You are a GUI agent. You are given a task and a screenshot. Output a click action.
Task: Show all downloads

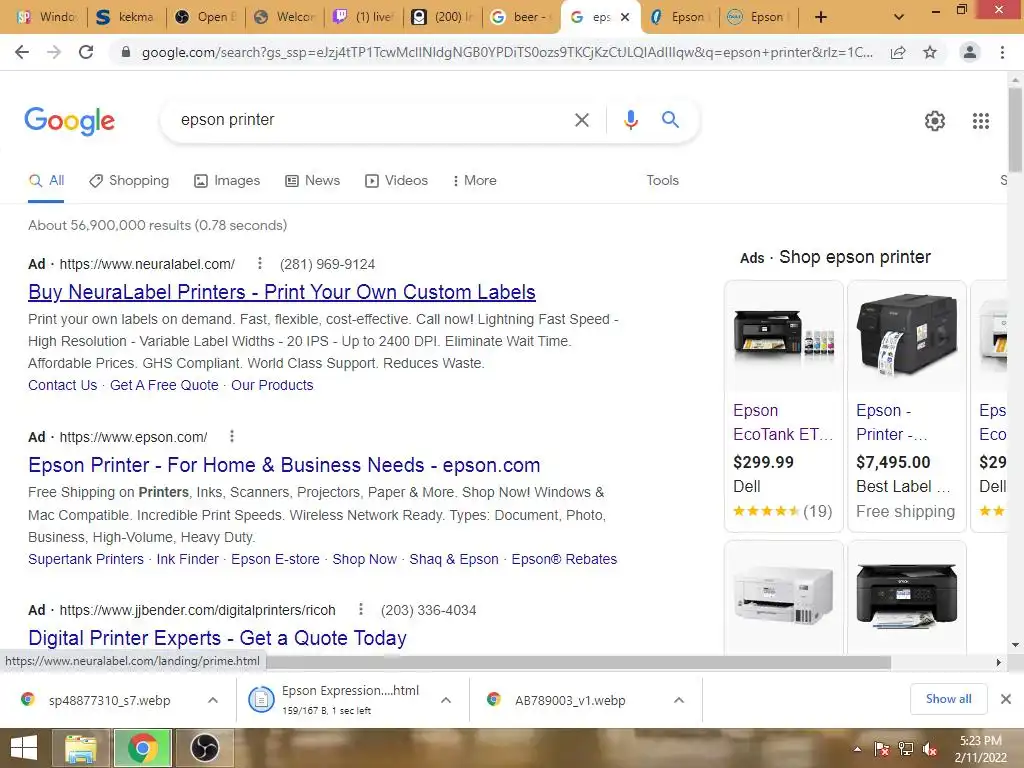pyautogui.click(x=948, y=699)
